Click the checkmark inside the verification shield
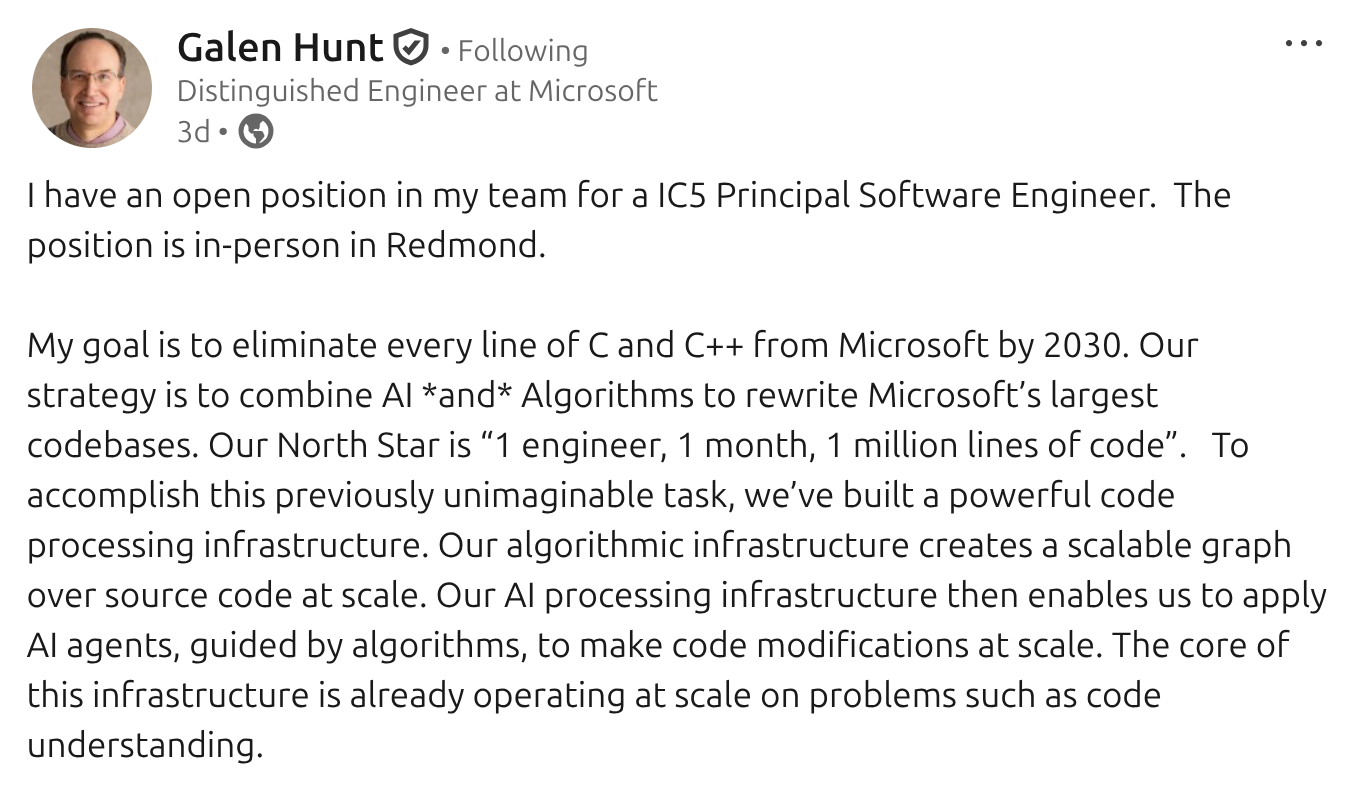This screenshot has height=789, width=1368. 410,45
